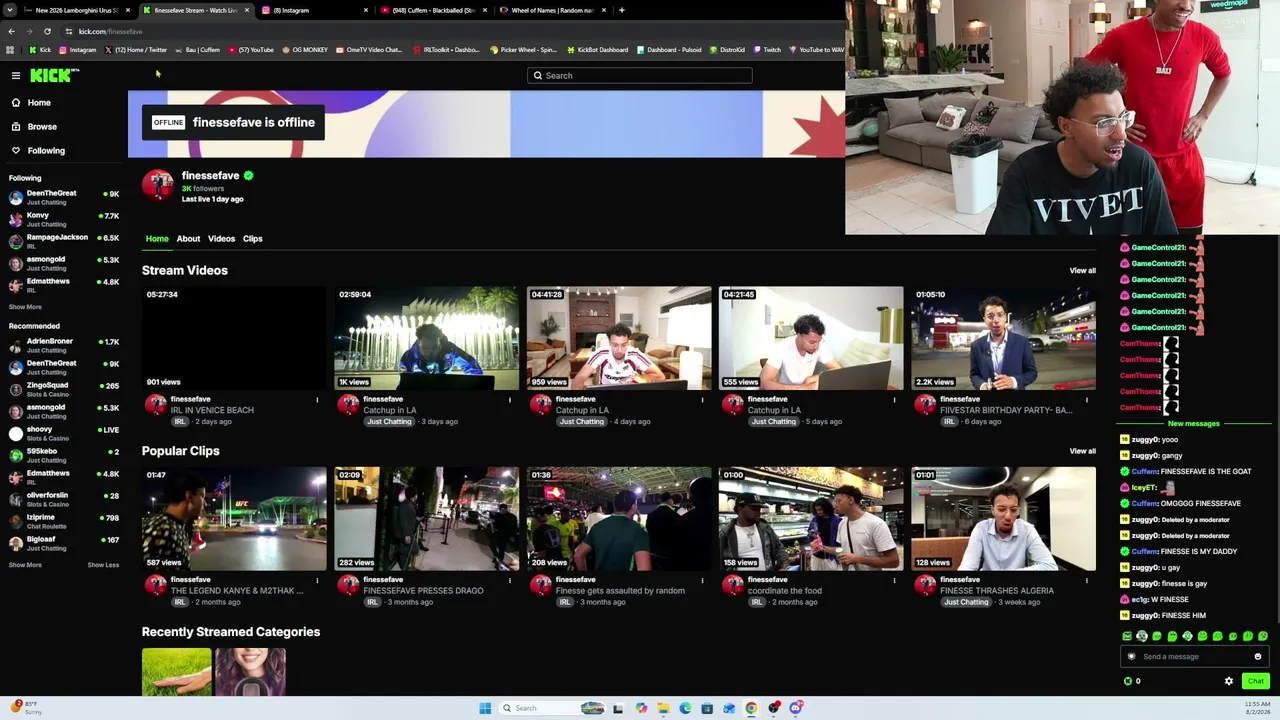Open Windows taskbar search box
This screenshot has height=720, width=1280.
pos(552,708)
